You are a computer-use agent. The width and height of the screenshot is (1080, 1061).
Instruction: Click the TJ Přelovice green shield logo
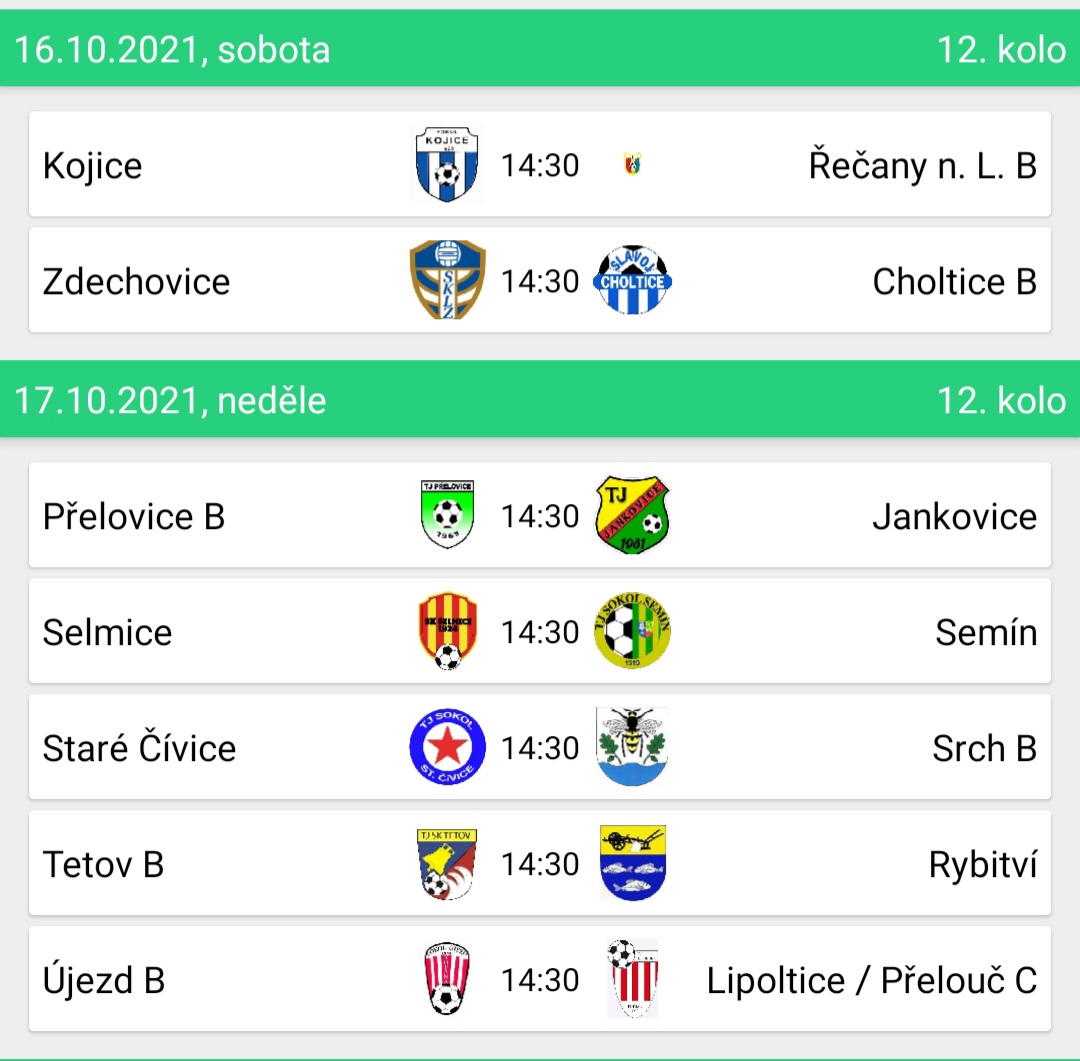448,514
